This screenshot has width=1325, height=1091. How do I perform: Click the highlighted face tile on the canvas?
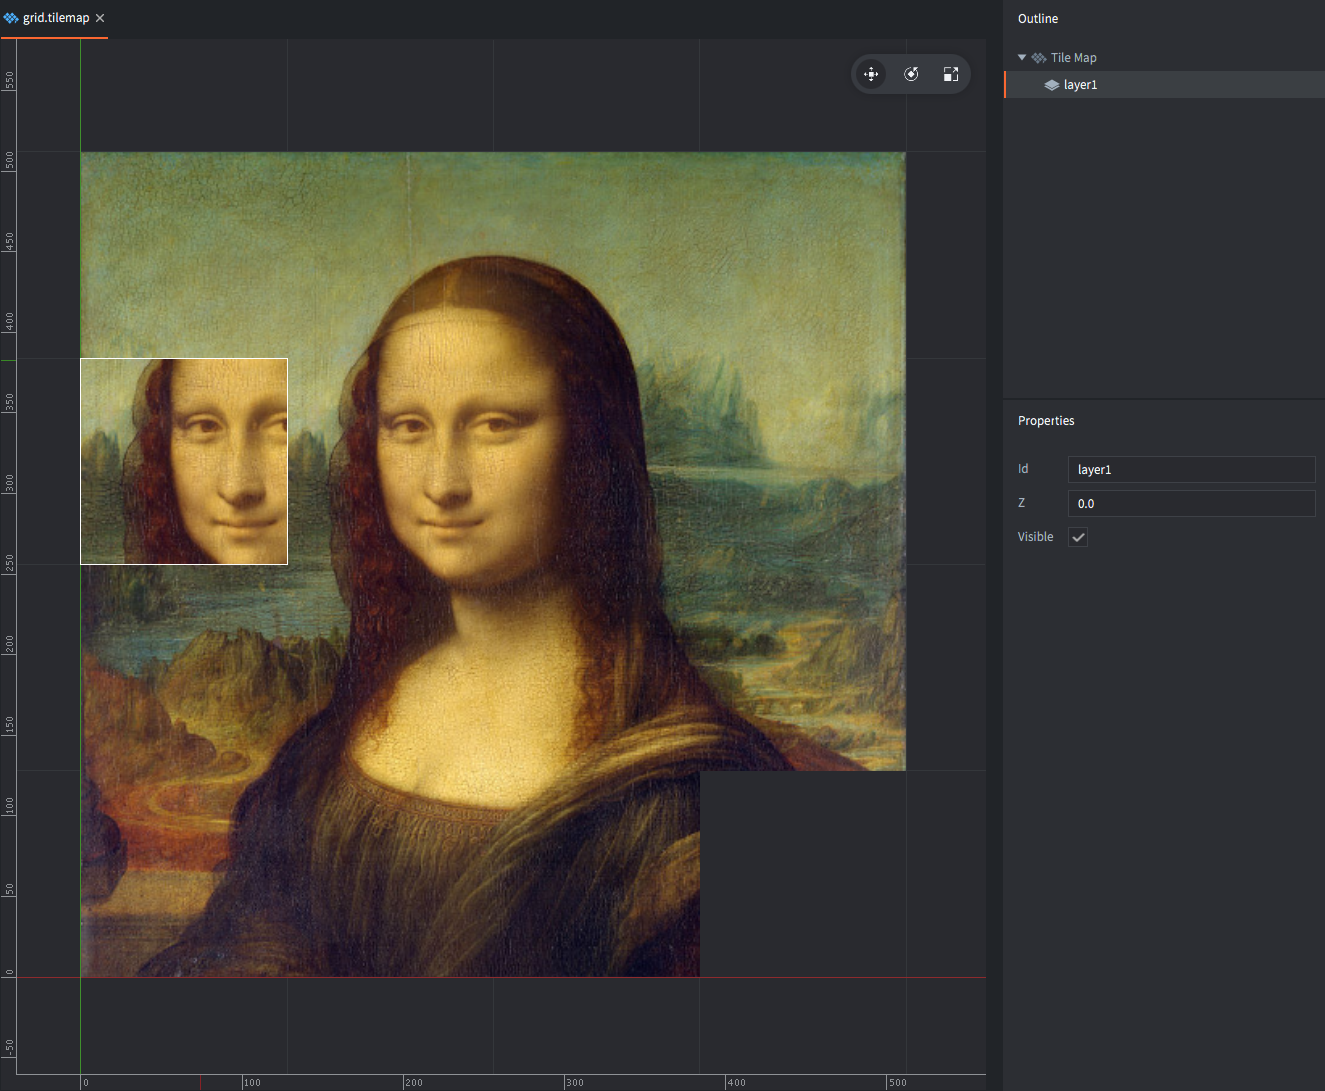[x=184, y=461]
